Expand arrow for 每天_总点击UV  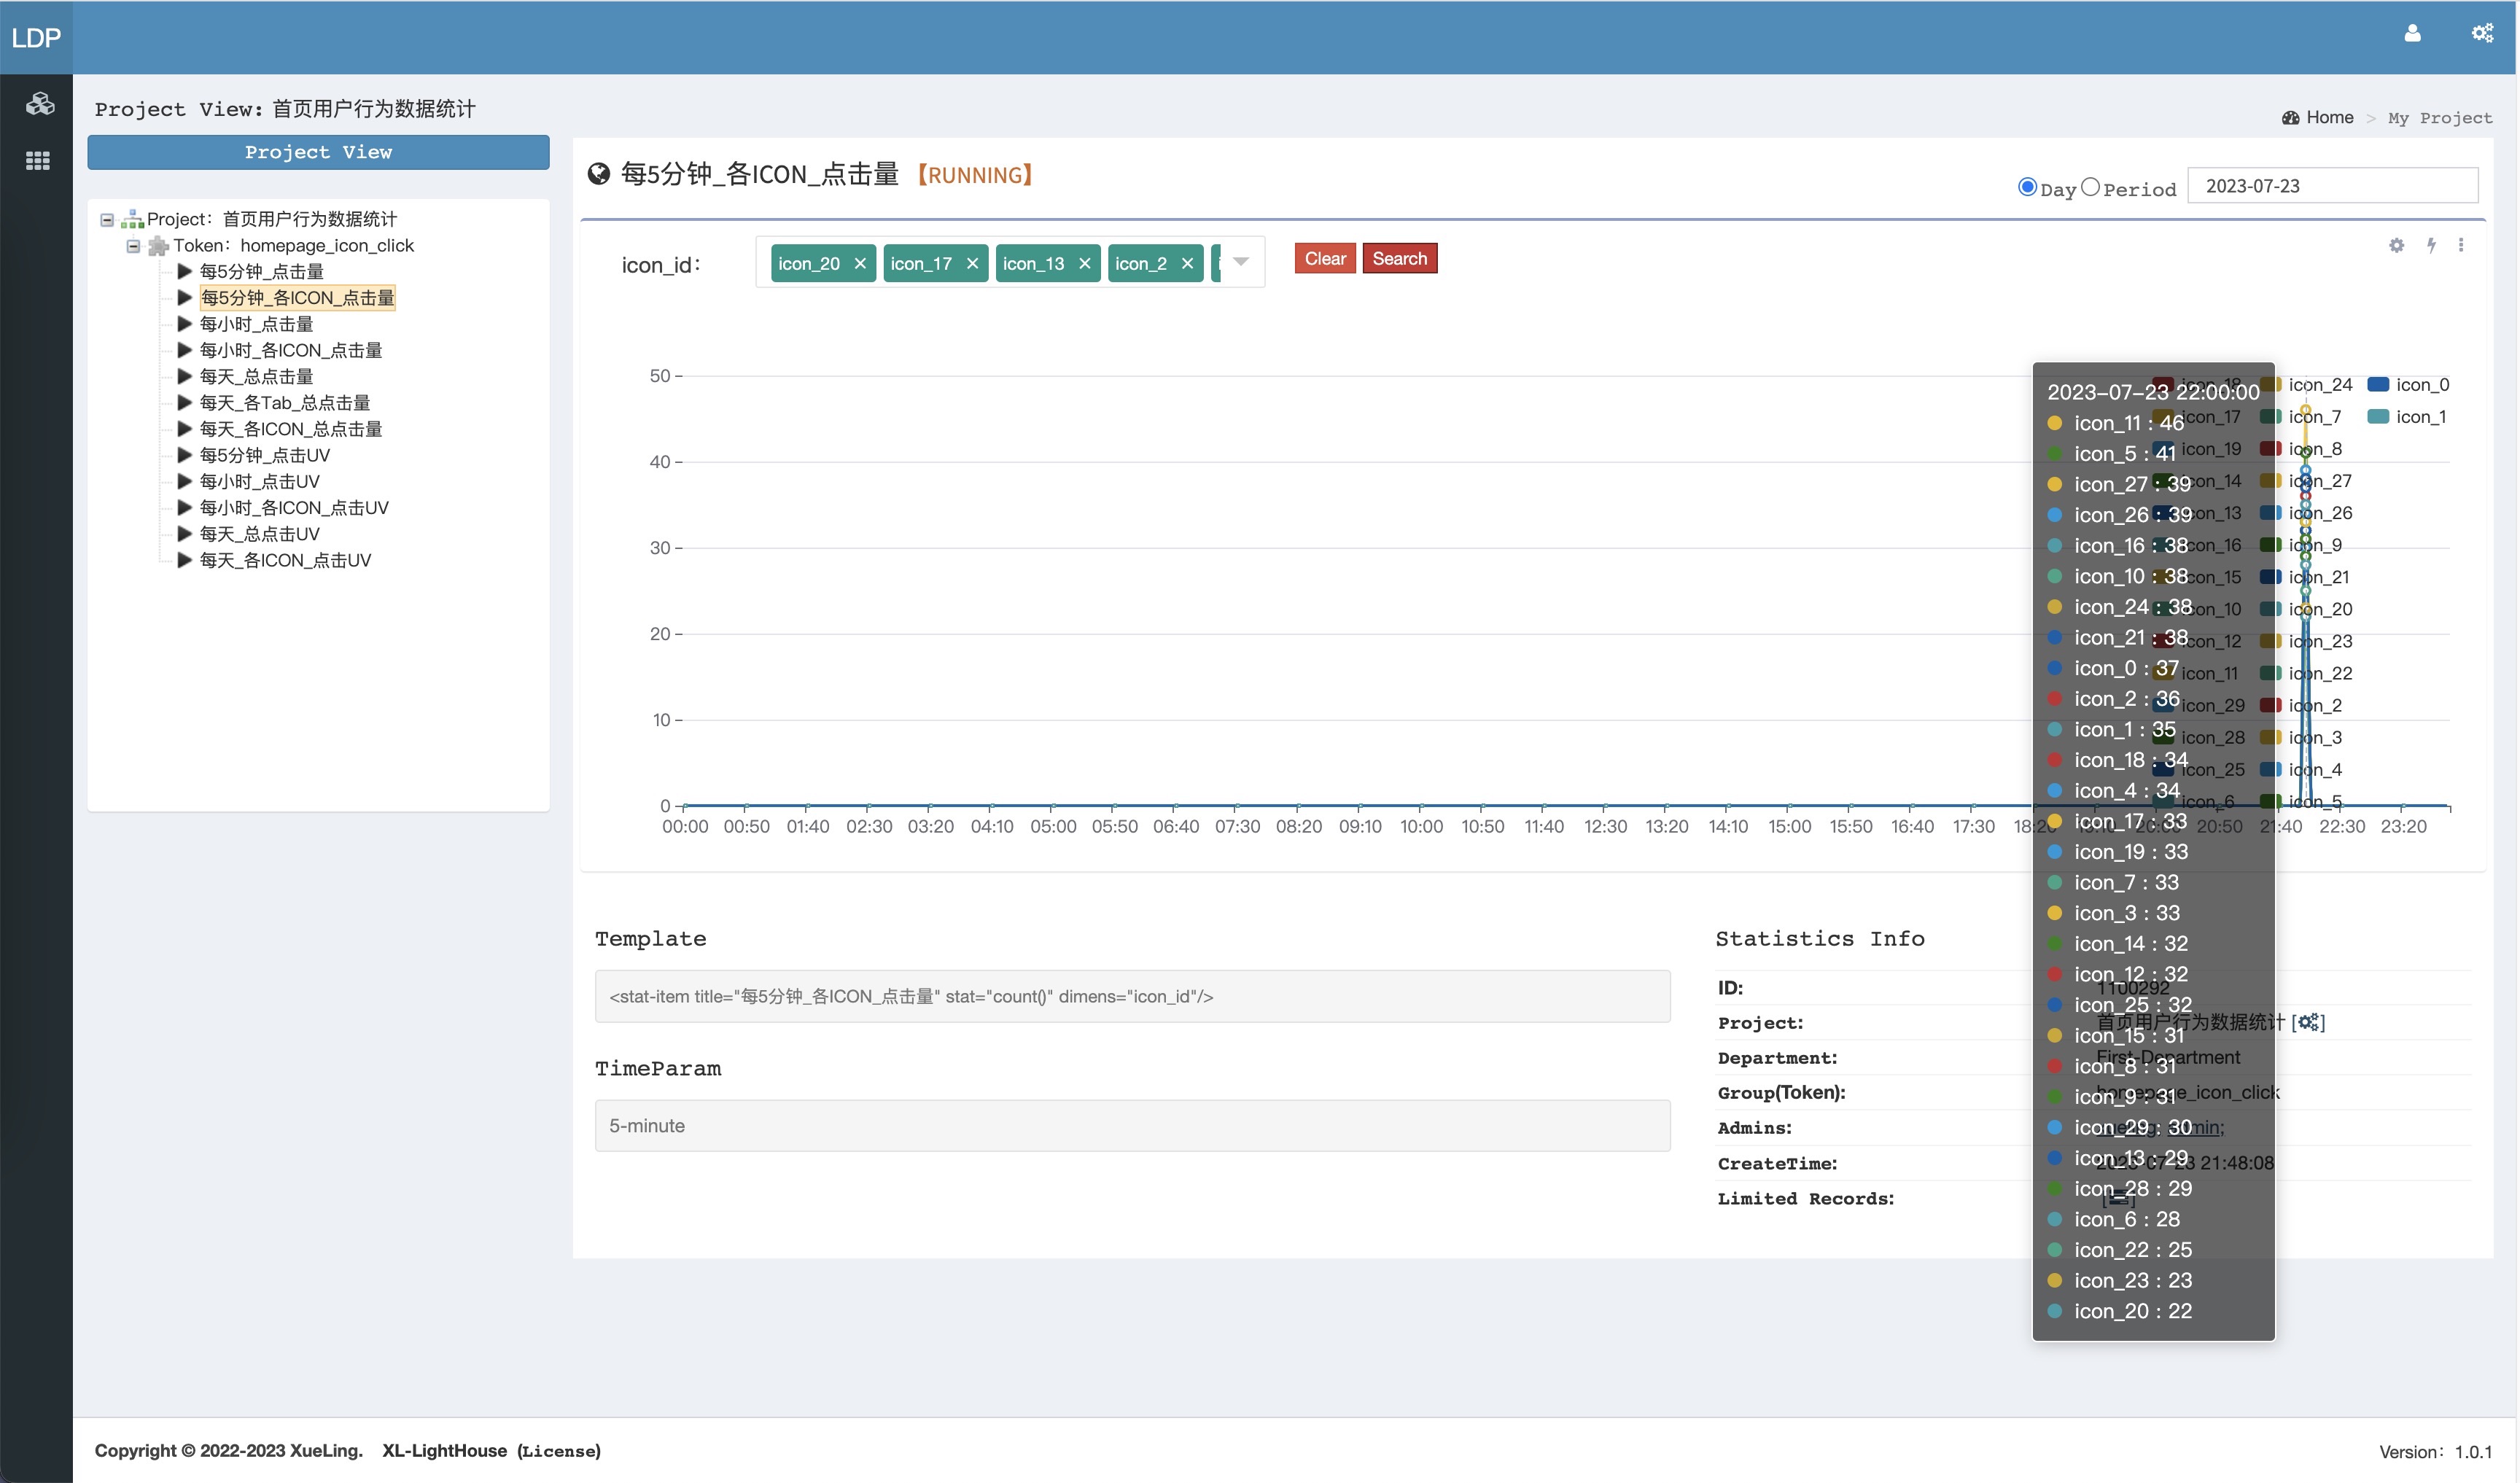[185, 534]
